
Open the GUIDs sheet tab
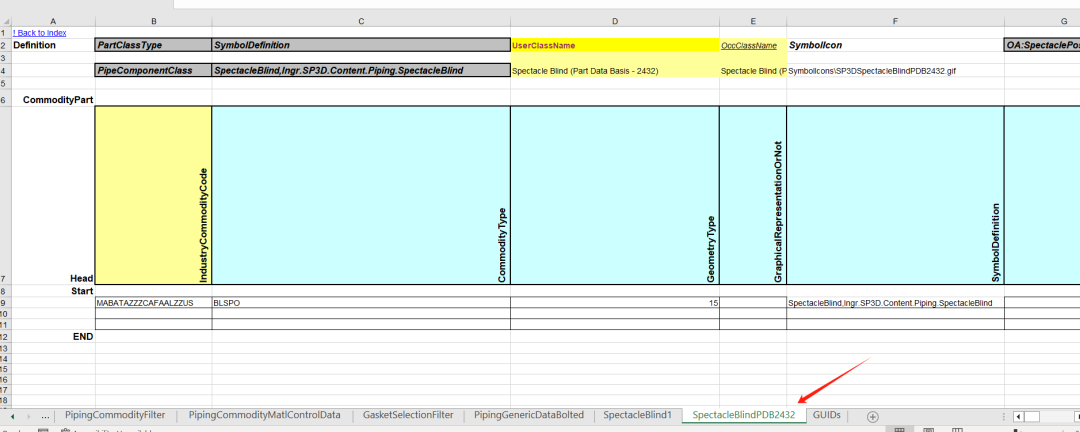[827, 415]
